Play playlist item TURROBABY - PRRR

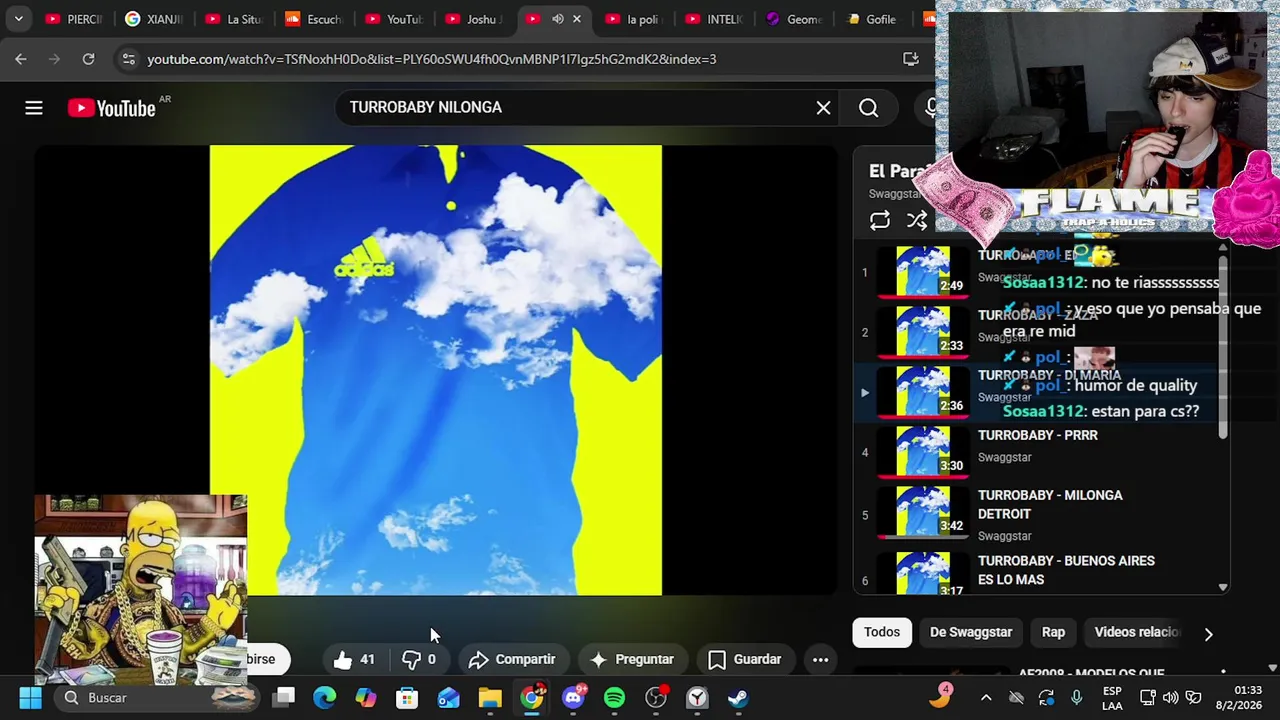click(1038, 436)
